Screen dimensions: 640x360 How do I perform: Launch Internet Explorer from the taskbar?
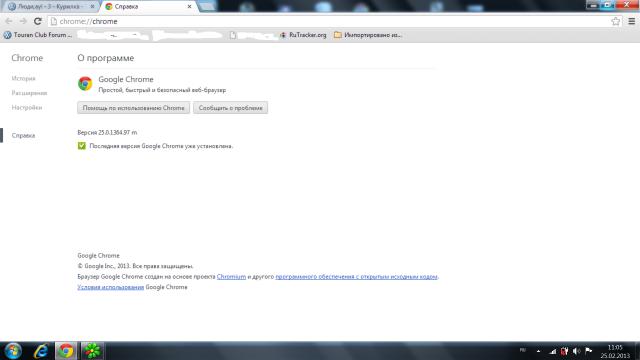41,351
